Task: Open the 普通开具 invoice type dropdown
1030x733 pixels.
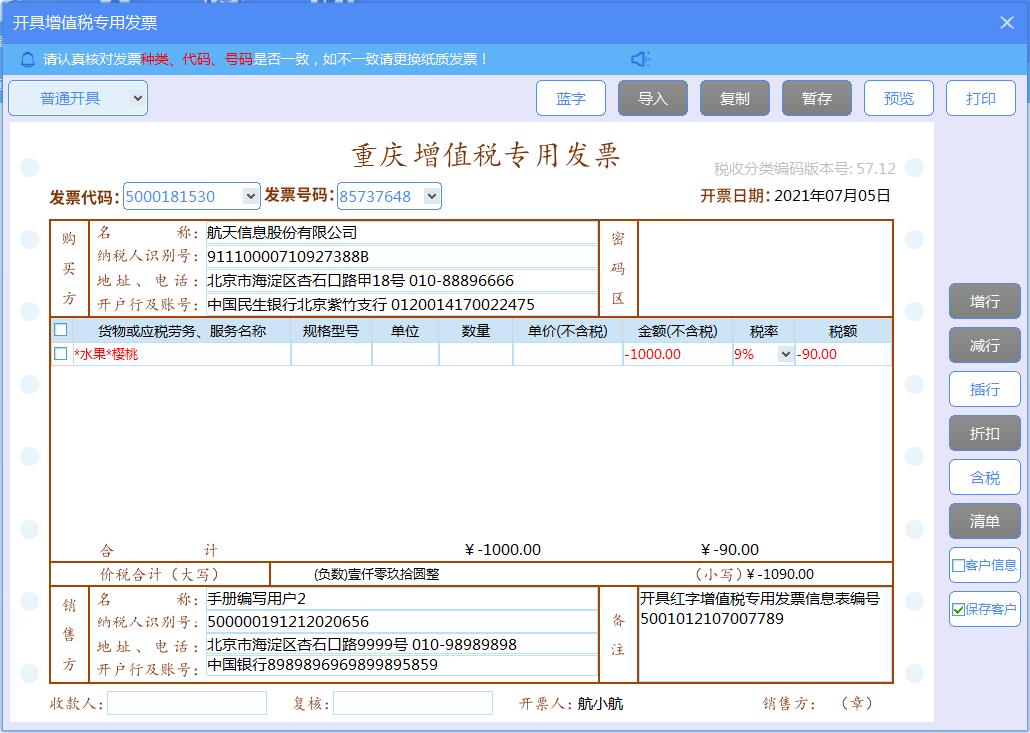Action: click(138, 98)
